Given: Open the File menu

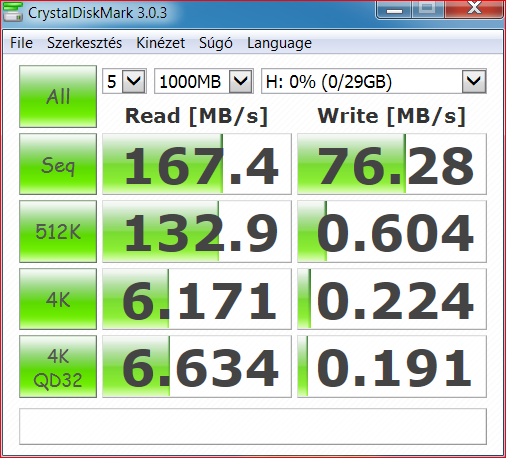Looking at the screenshot, I should [x=21, y=43].
